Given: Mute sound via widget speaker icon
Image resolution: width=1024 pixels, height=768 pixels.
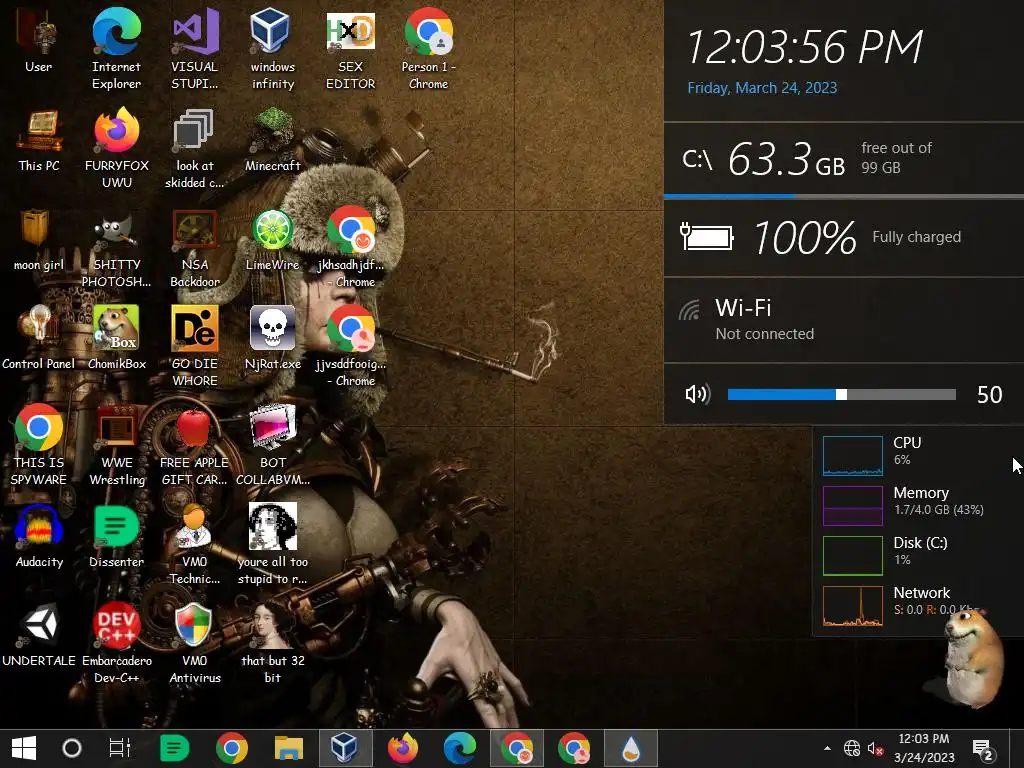Looking at the screenshot, I should [697, 394].
